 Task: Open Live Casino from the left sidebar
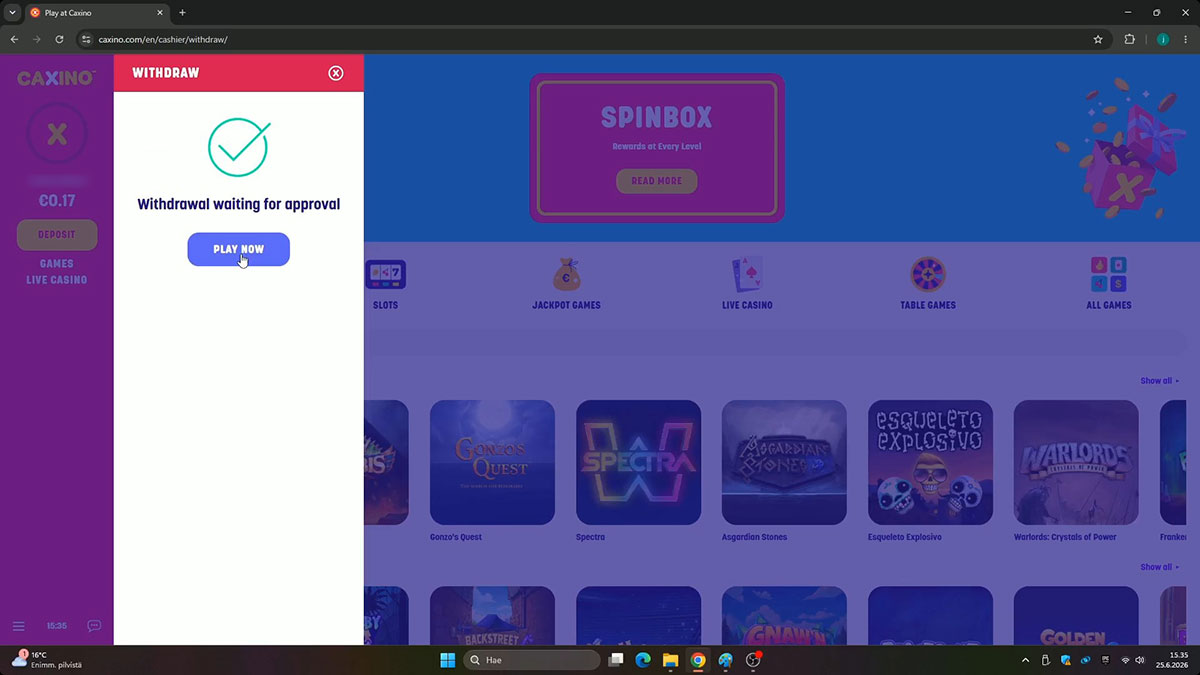[x=57, y=280]
